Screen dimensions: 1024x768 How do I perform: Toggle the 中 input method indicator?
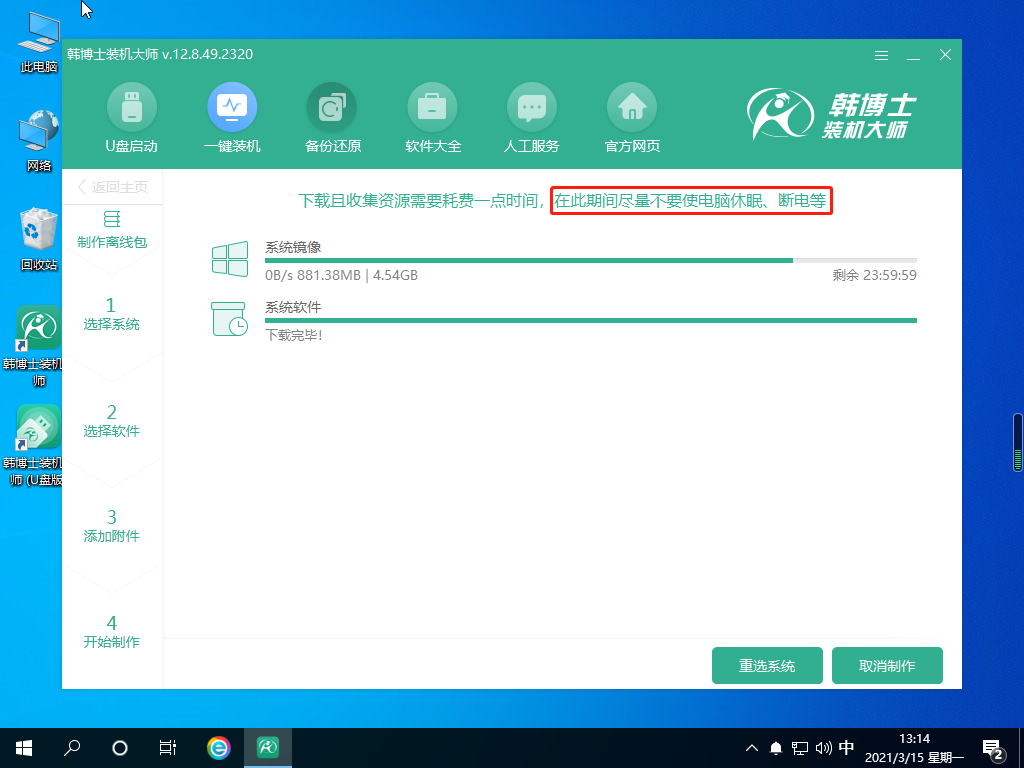click(847, 747)
